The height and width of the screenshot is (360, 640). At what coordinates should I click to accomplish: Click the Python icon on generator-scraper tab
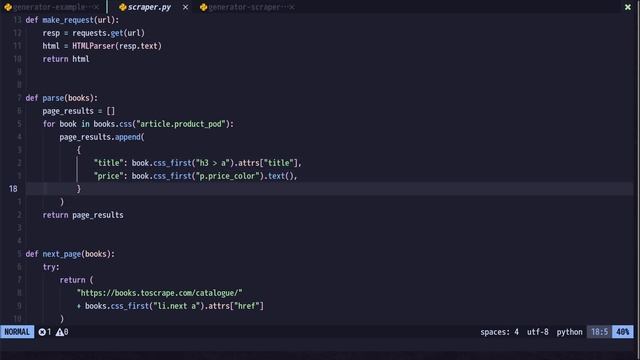click(x=203, y=7)
